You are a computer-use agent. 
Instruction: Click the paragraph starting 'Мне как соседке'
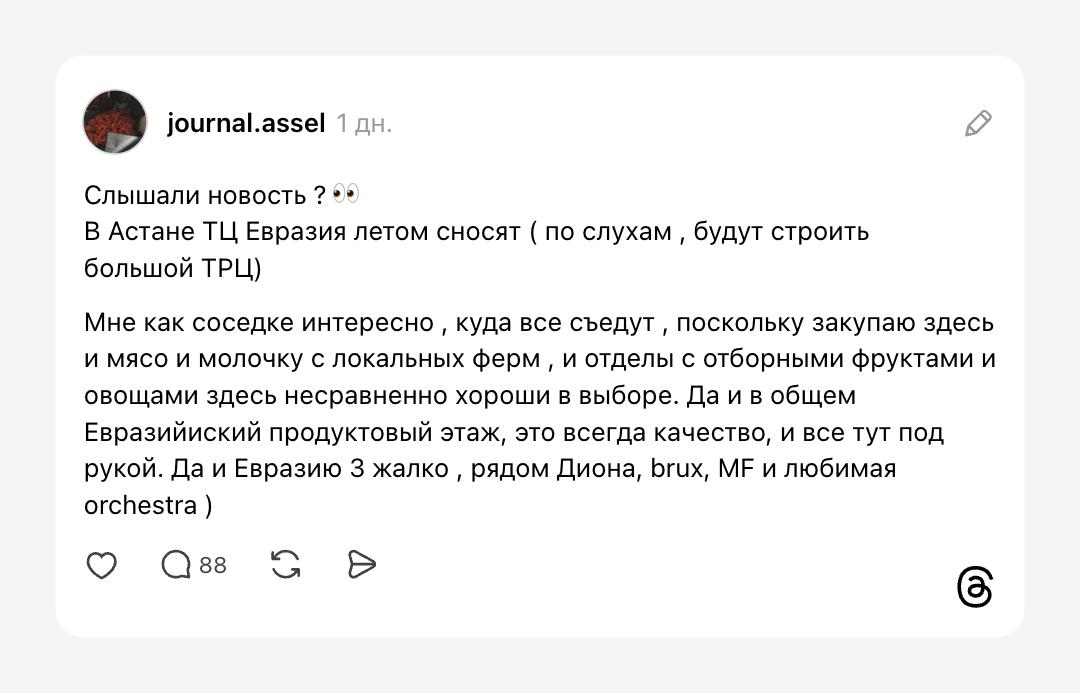point(258,324)
